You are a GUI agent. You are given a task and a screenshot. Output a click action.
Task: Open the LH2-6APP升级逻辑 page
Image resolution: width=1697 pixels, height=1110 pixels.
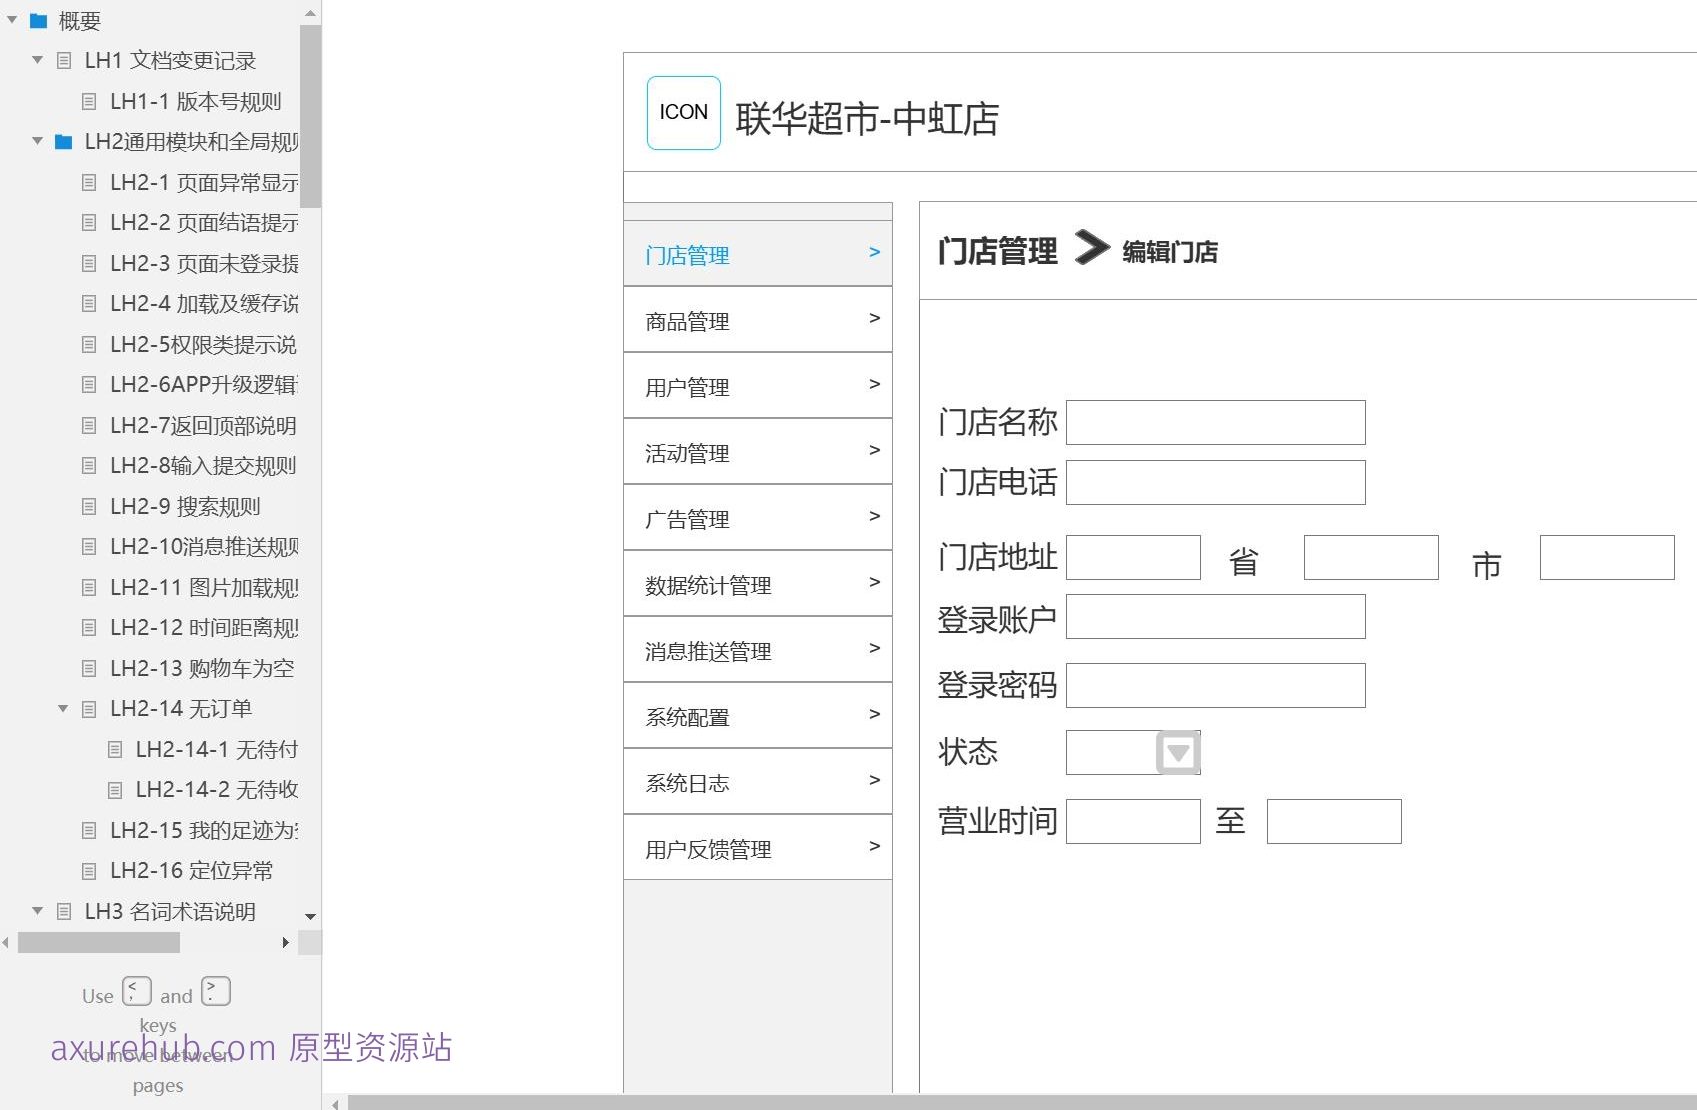(204, 385)
